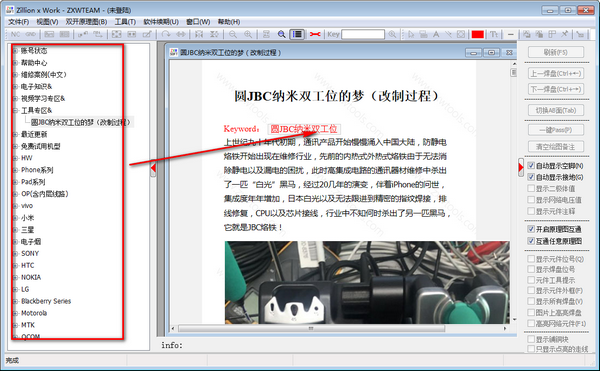The image size is (600, 371).
Task: Click the red wrench tool icon
Action: tap(315, 34)
